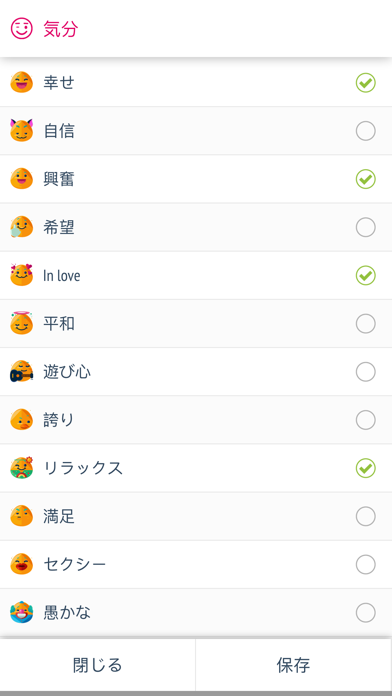Click the pink smiley 気分 header icon
This screenshot has height=696, width=392.
tap(22, 29)
